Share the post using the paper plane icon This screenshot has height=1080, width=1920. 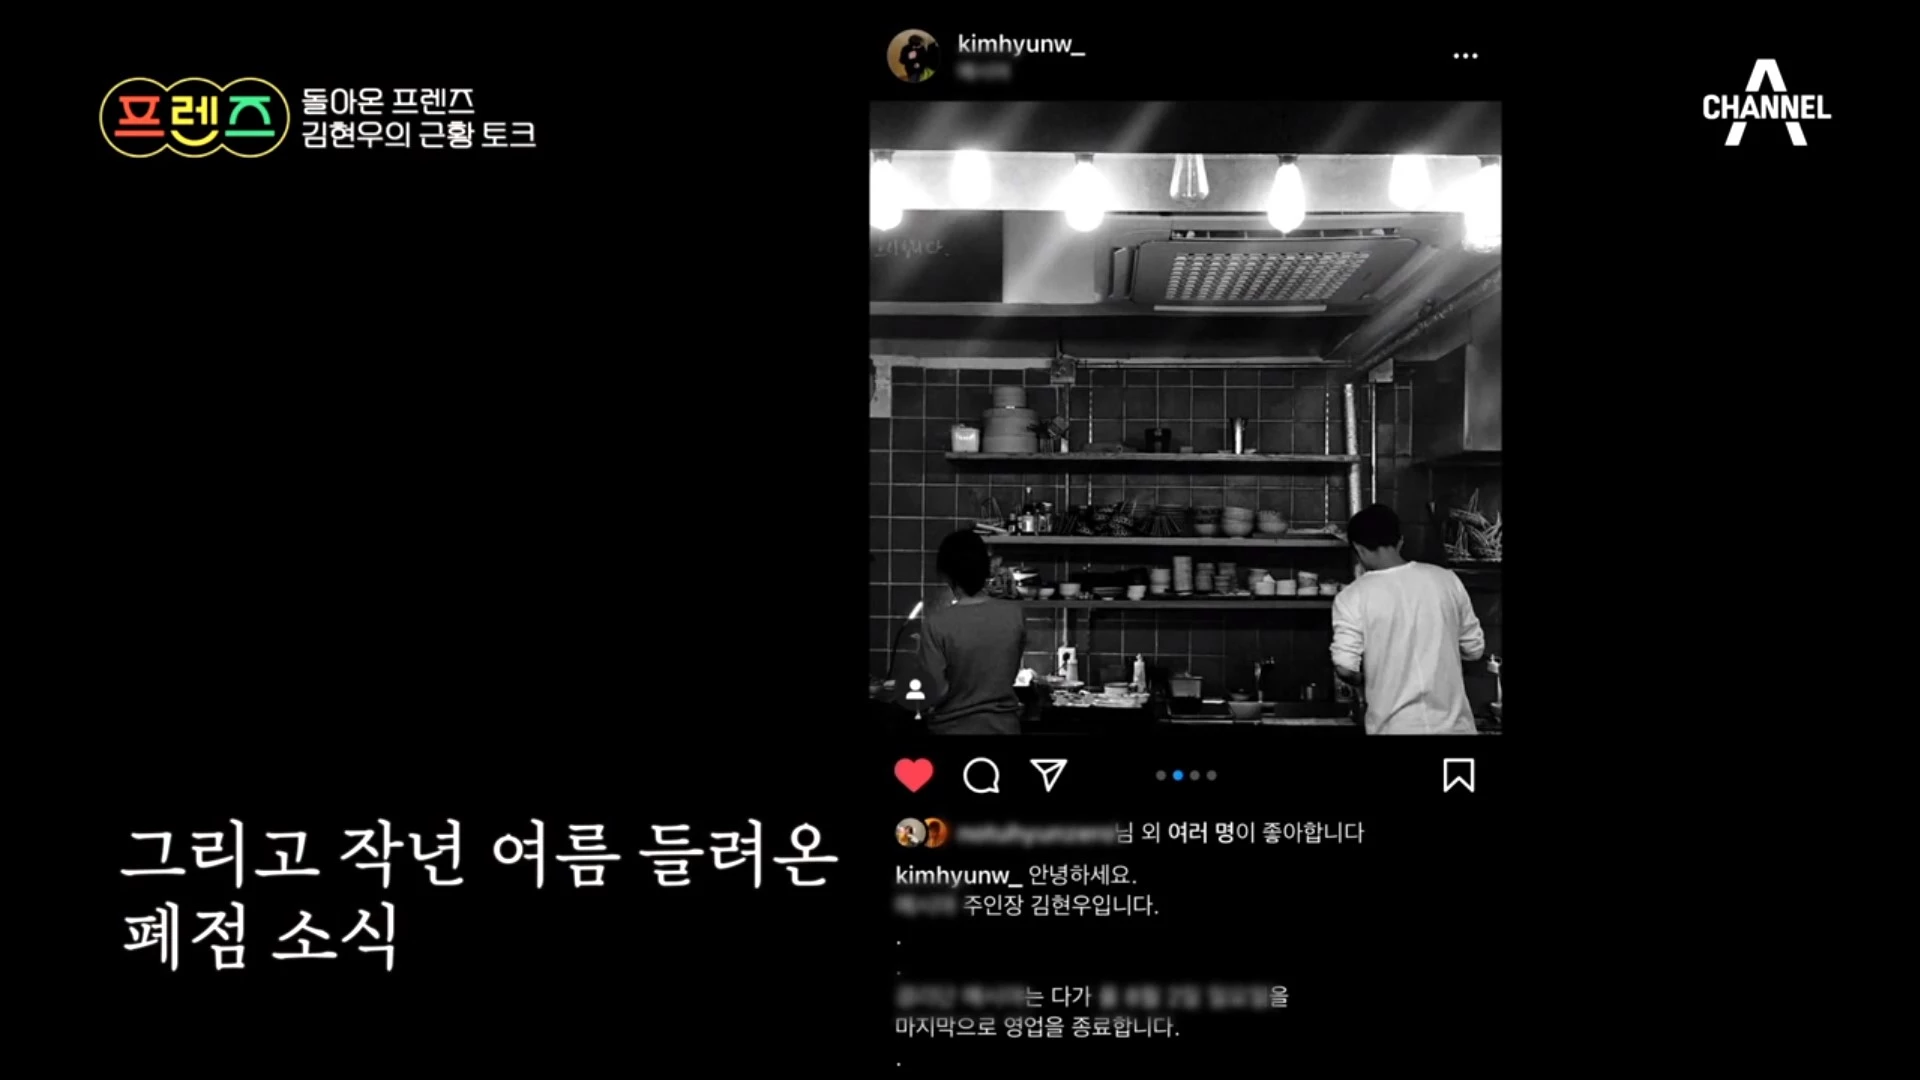click(x=1048, y=775)
